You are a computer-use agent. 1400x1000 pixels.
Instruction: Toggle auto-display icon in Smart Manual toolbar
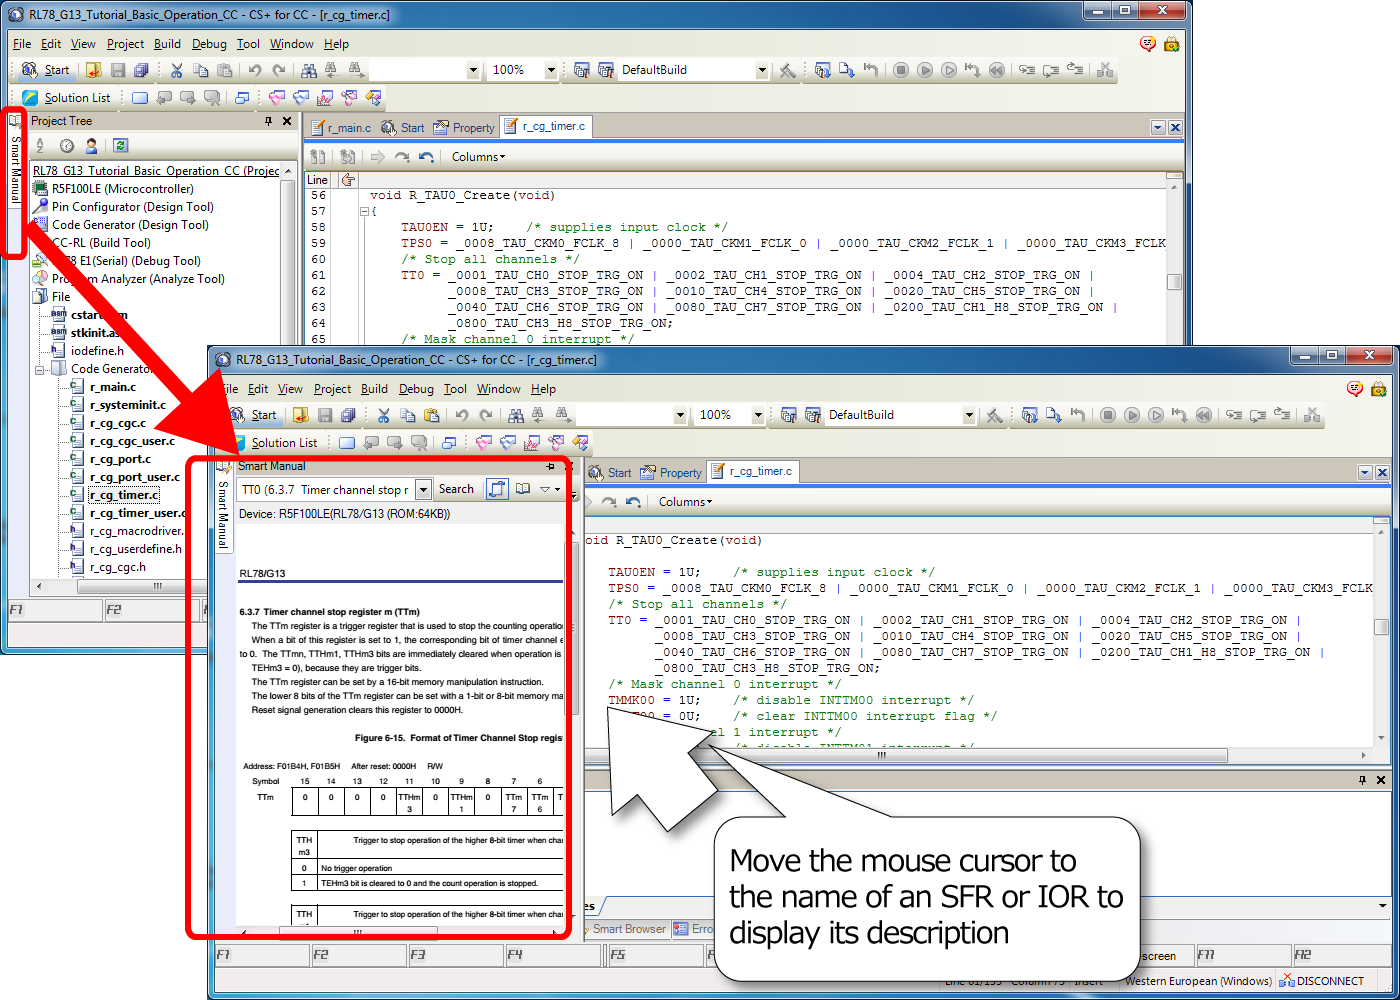pos(497,489)
